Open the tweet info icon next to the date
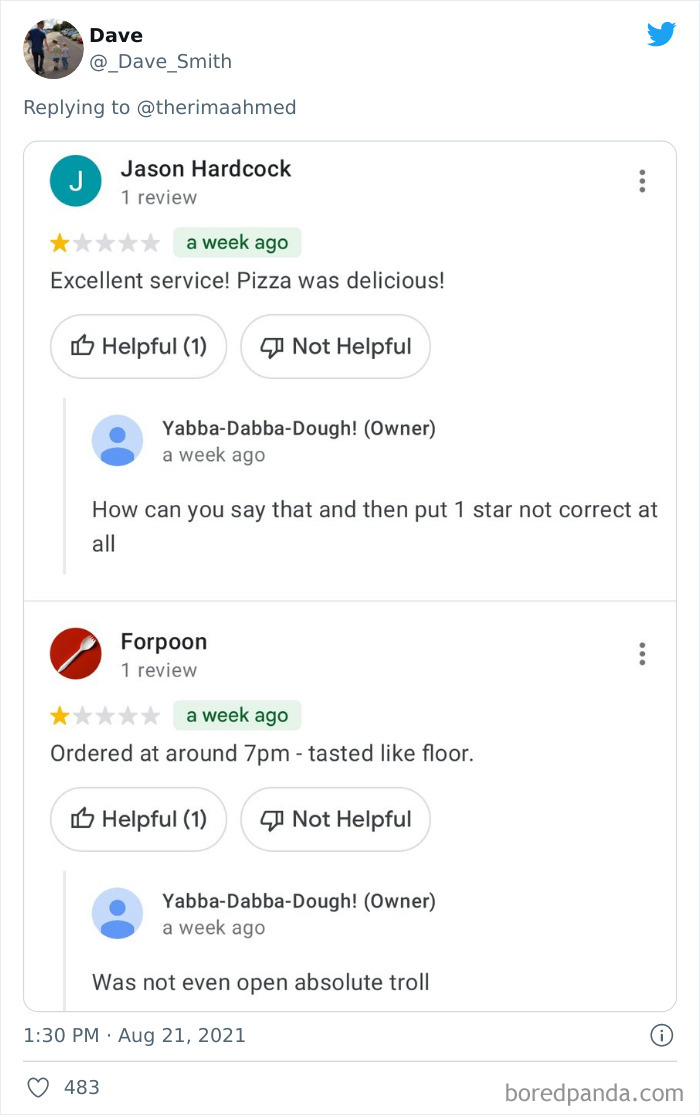Viewport: 700px width, 1115px height. [x=662, y=1036]
